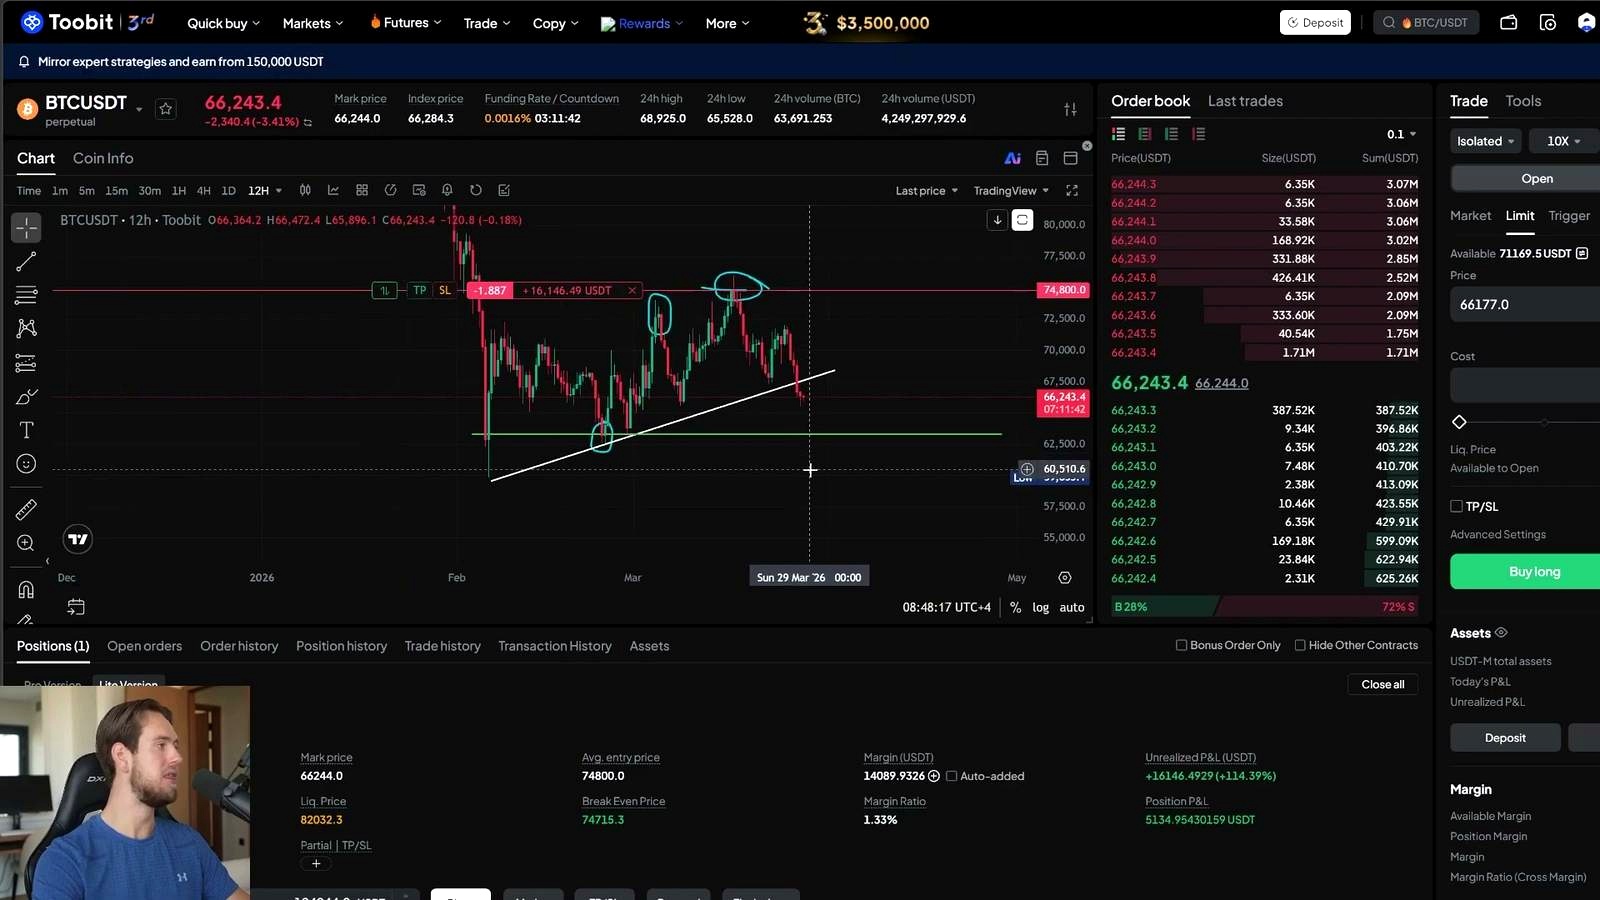This screenshot has height=900, width=1600.
Task: Open the forecasting and measurement tools
Action: [x=26, y=363]
